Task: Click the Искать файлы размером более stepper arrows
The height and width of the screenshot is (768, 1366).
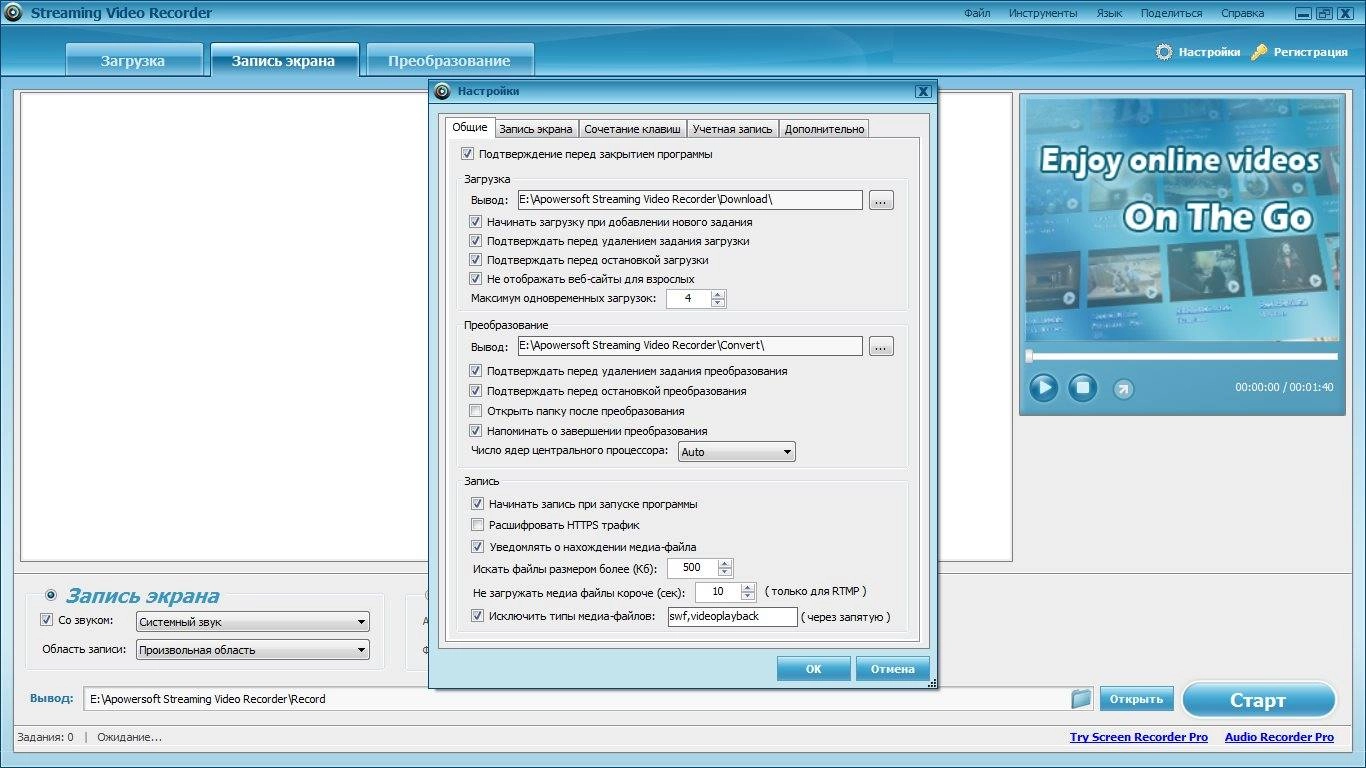Action: coord(726,568)
